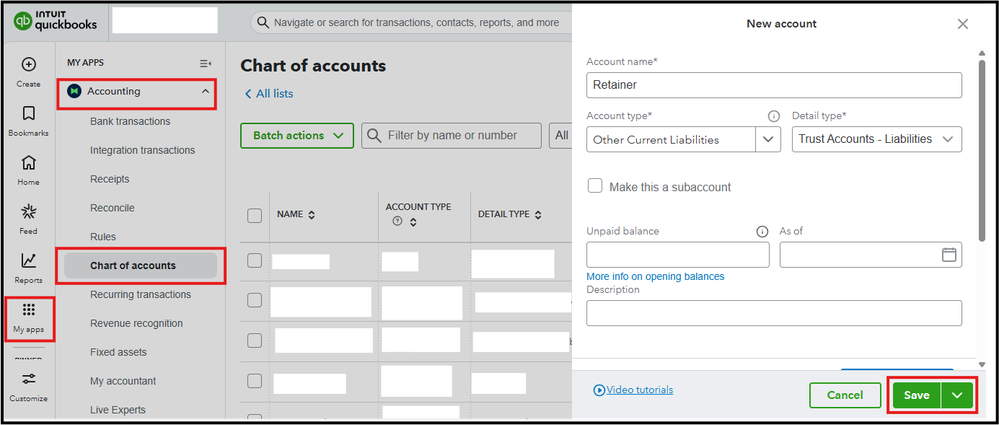The image size is (999, 425).
Task: Check Make this a subaccount
Action: click(595, 186)
